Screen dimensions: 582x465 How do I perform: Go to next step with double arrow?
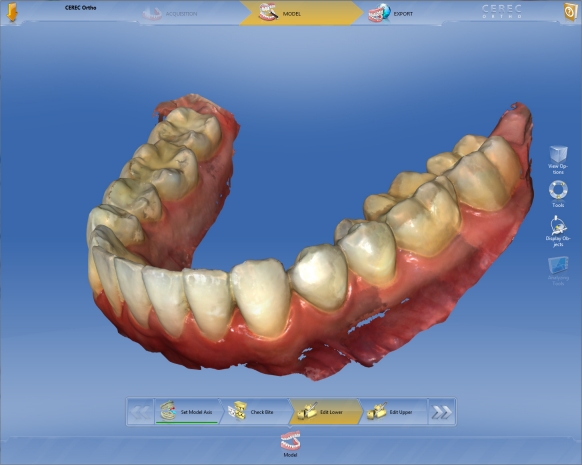pyautogui.click(x=442, y=412)
